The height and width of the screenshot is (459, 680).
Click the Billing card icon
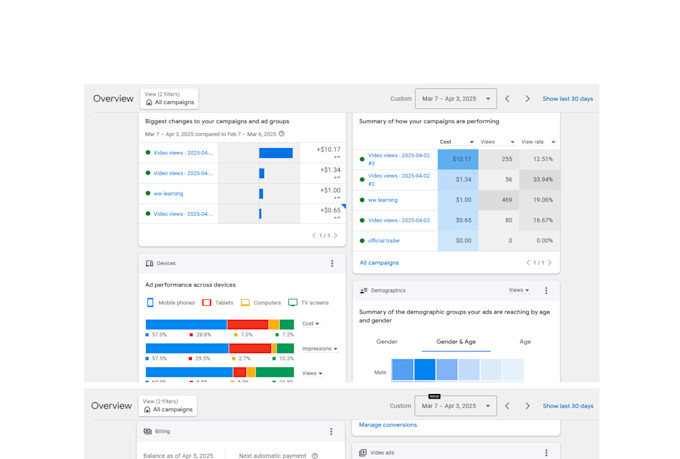(147, 431)
